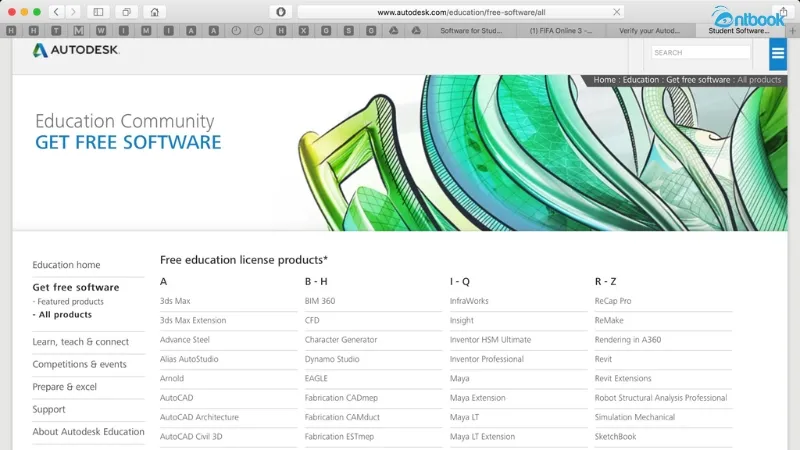Click the Safari address bar URL
This screenshot has width=800, height=450.
click(x=460, y=12)
